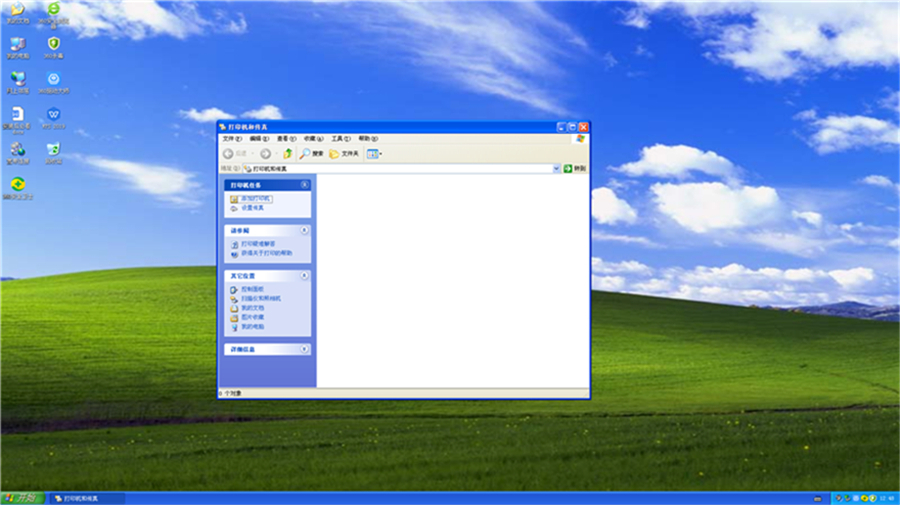Select the 360 Driver Master desktop icon
Viewport: 900px width, 505px height.
pyautogui.click(x=53, y=83)
